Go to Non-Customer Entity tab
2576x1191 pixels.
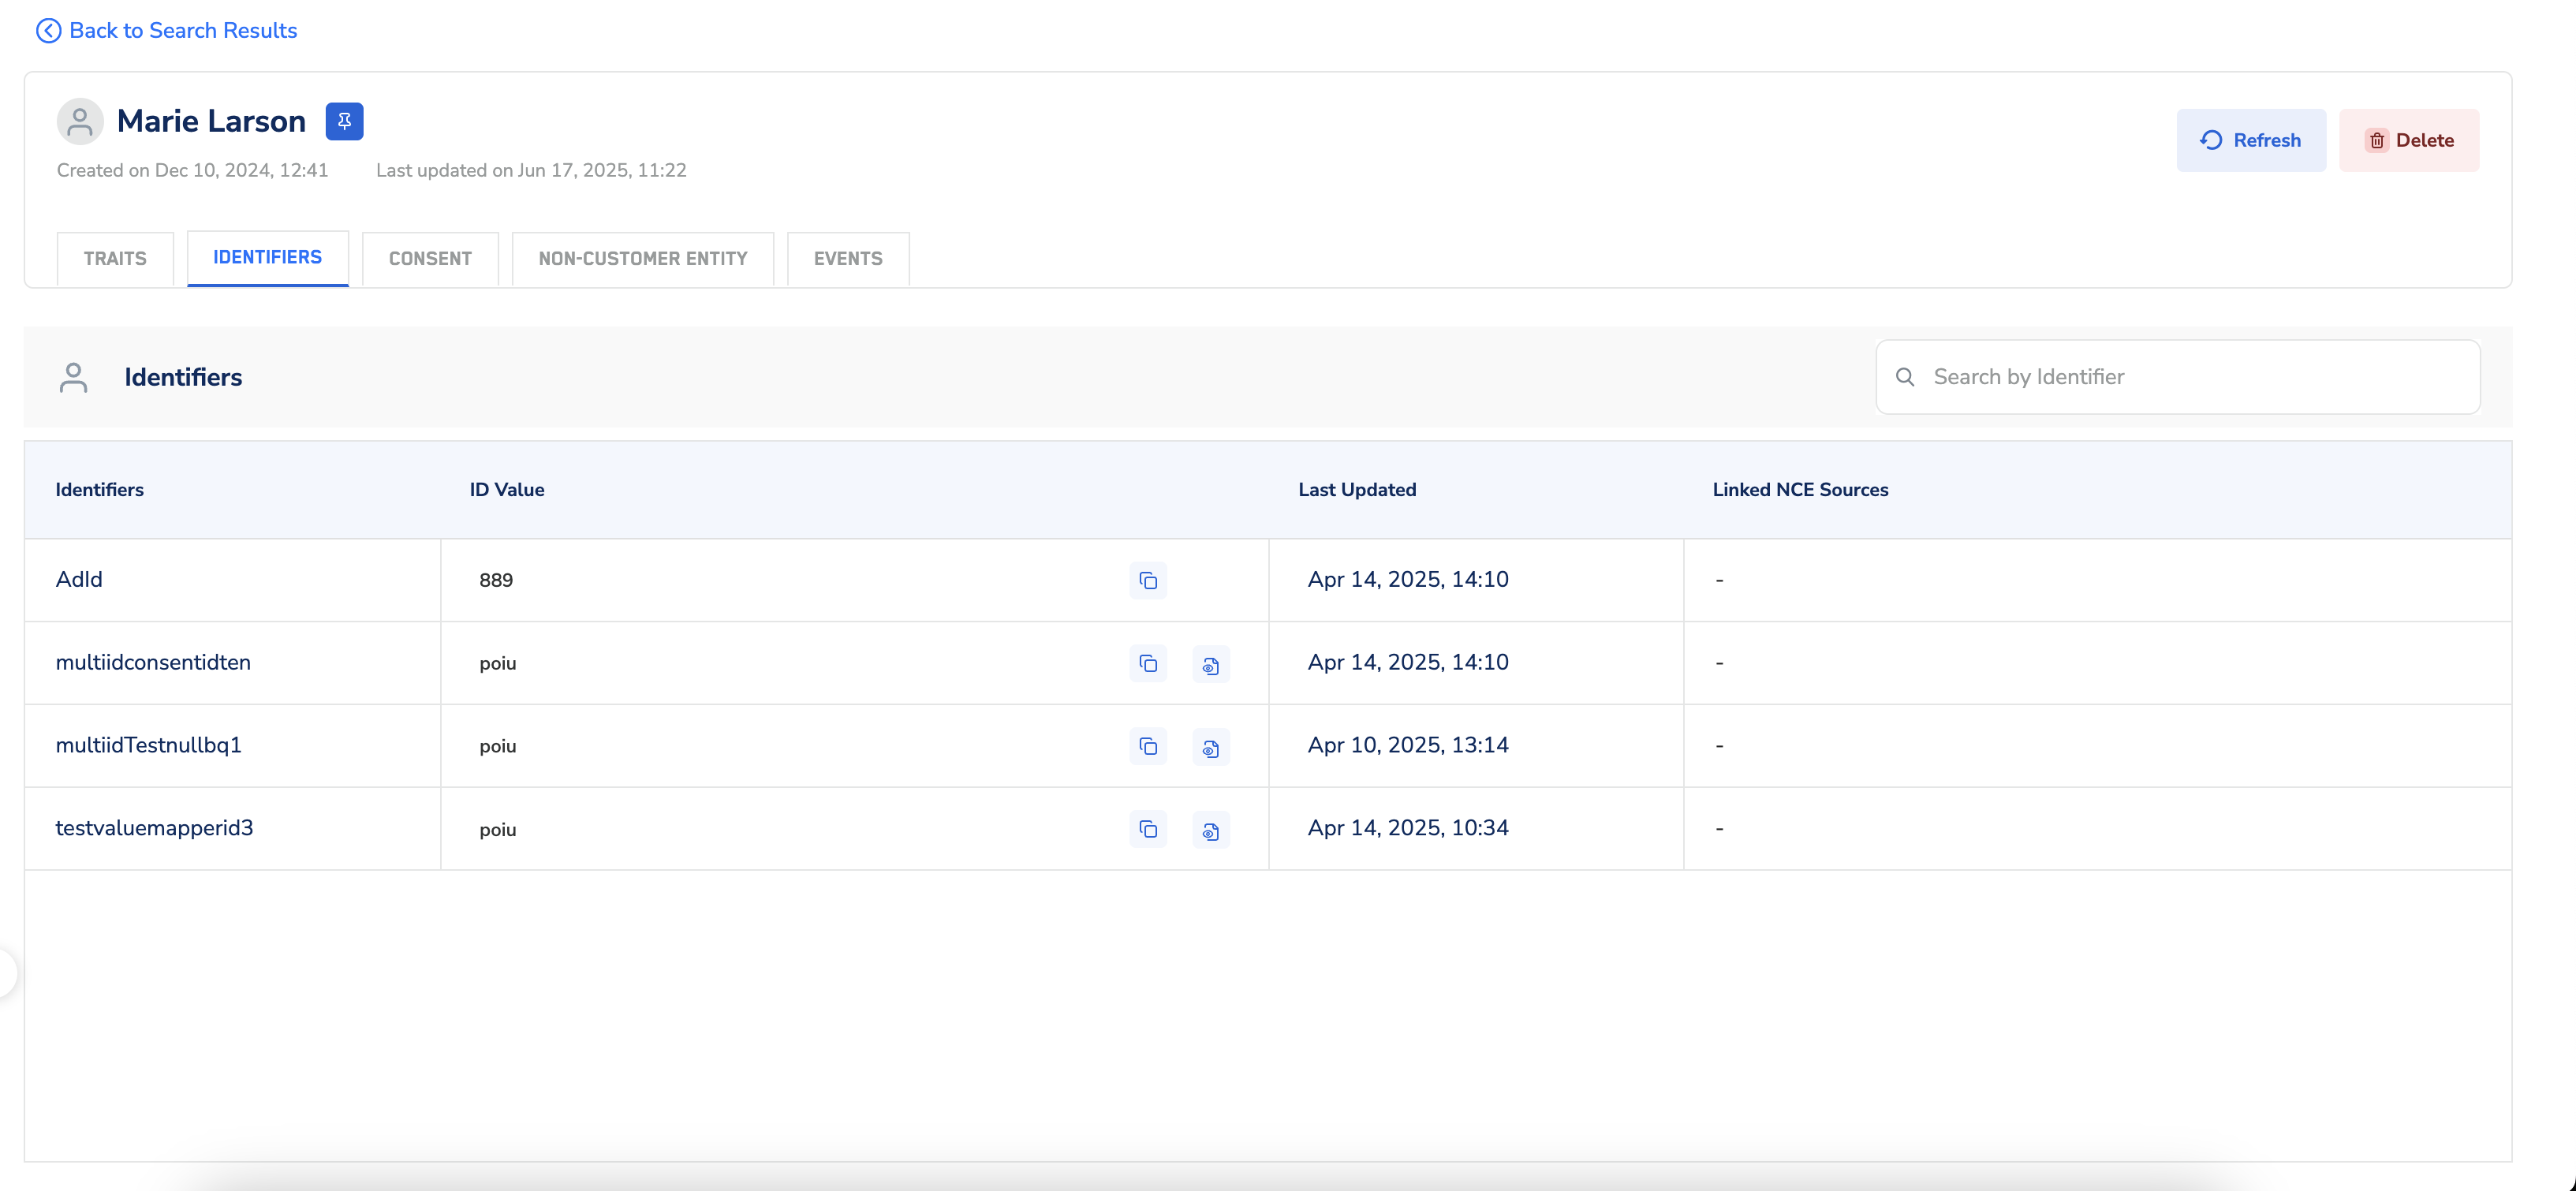pyautogui.click(x=643, y=259)
